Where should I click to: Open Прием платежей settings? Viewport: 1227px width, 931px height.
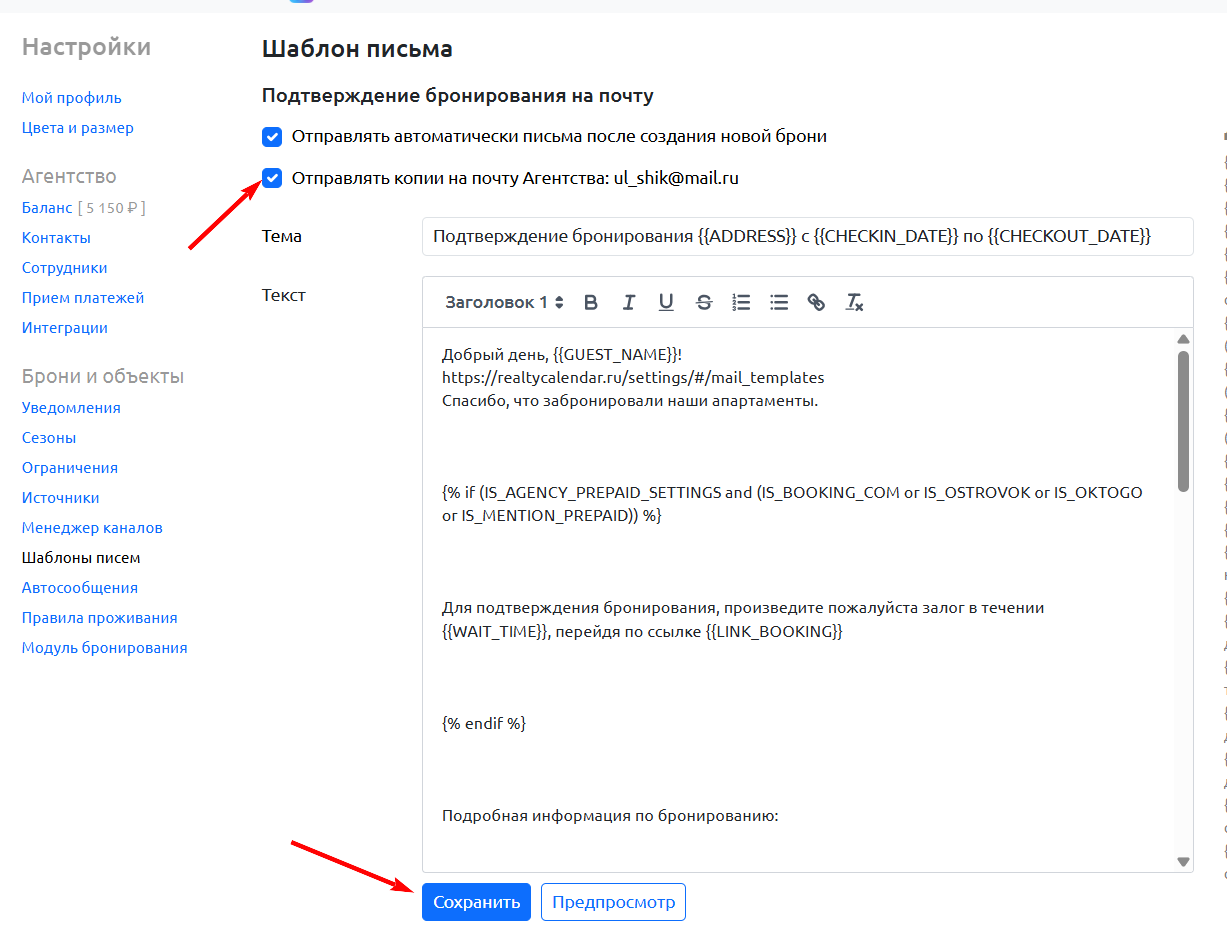pos(83,298)
